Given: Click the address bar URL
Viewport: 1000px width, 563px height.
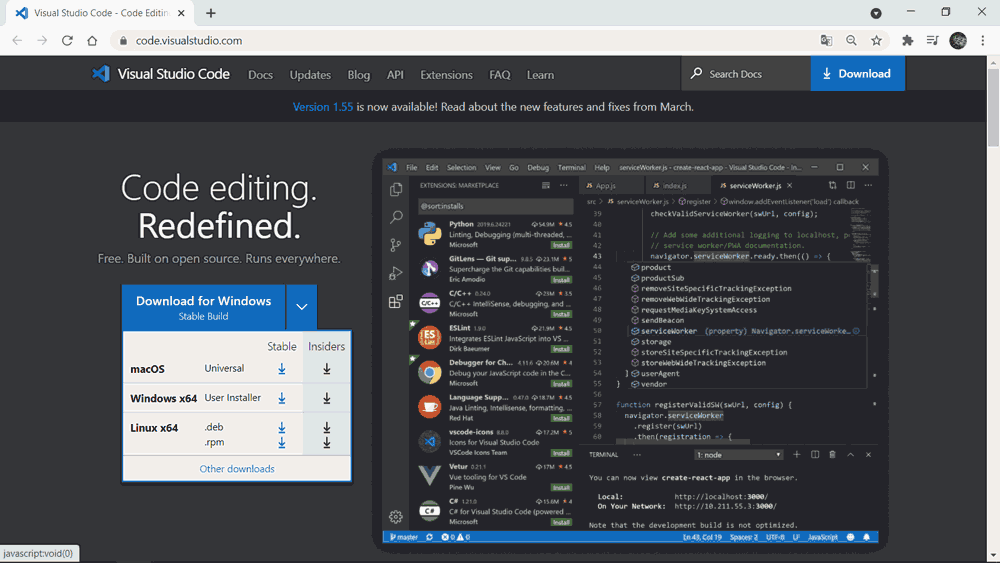Looking at the screenshot, I should (x=189, y=40).
